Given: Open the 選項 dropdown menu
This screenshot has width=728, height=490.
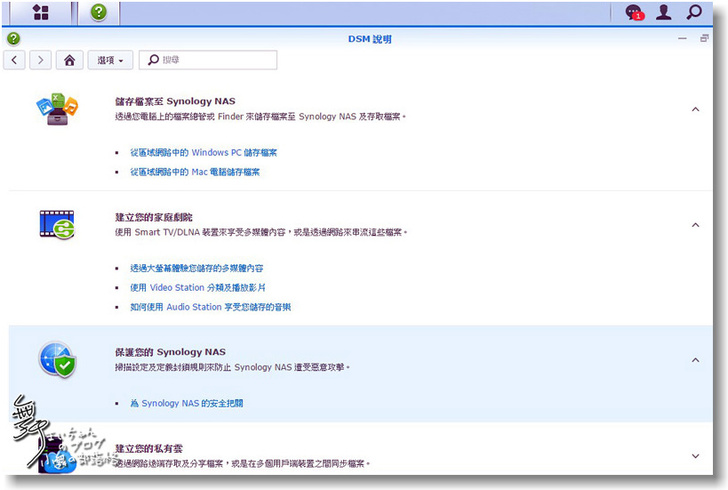Looking at the screenshot, I should 110,60.
